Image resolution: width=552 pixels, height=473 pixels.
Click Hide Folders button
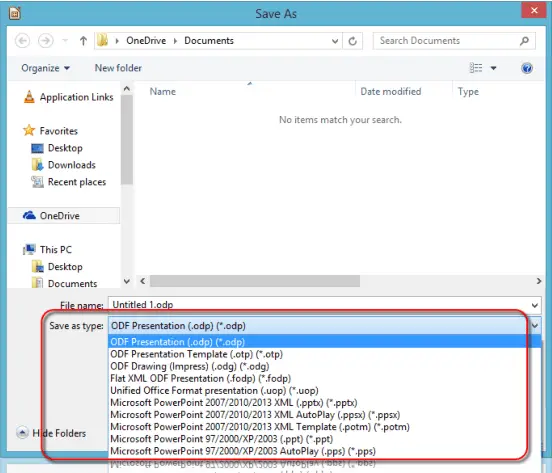tap(51, 433)
